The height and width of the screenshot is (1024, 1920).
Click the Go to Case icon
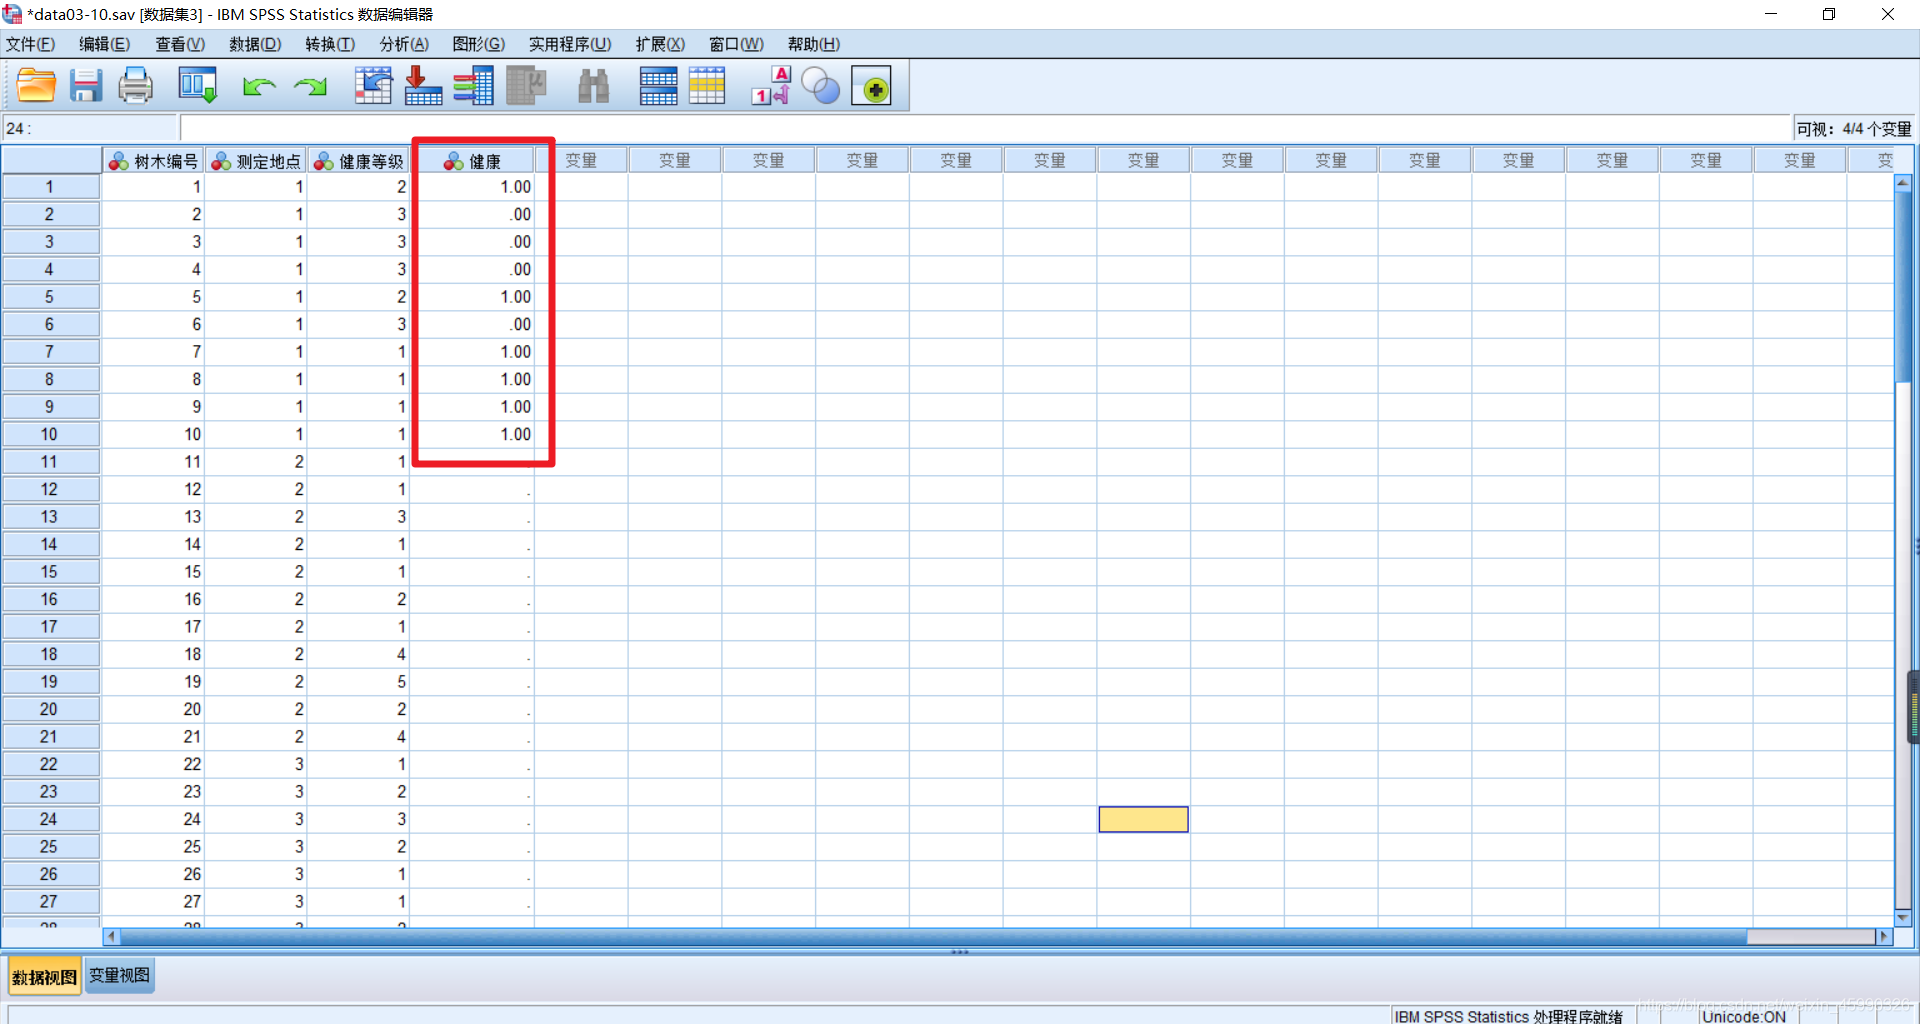[x=373, y=86]
